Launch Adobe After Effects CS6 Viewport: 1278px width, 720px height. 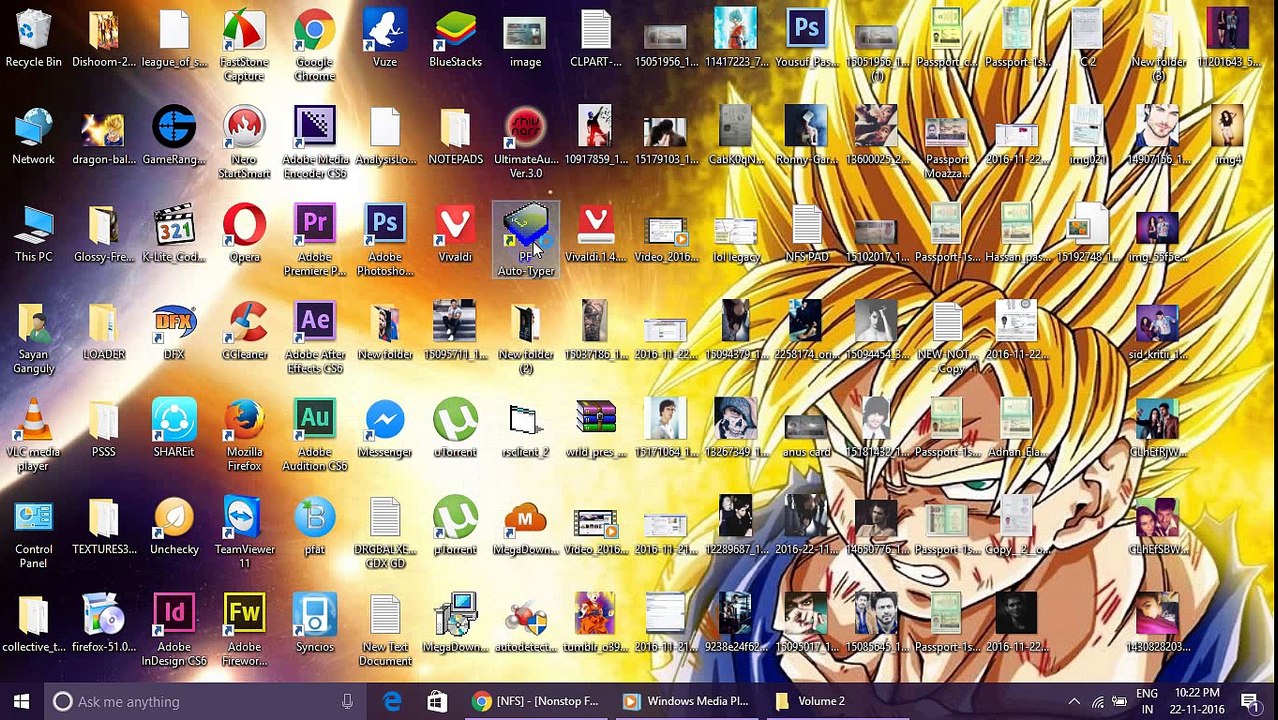[314, 338]
